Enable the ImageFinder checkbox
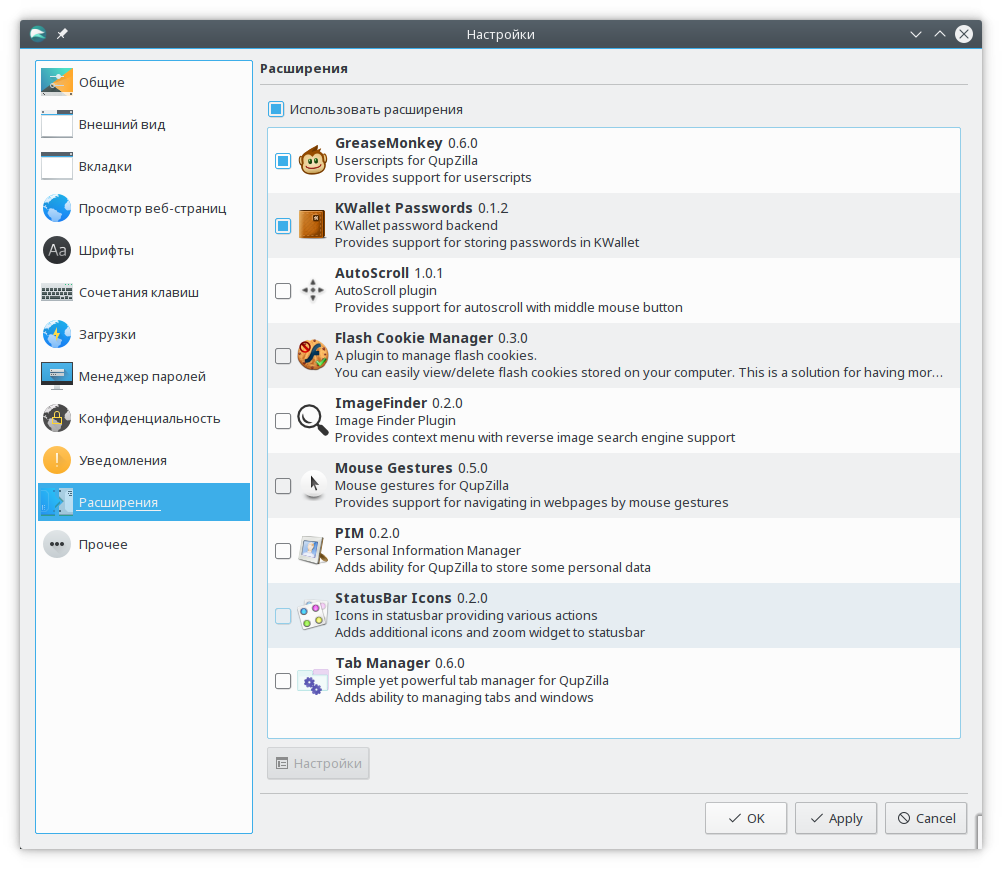This screenshot has width=1002, height=869. coord(283,420)
